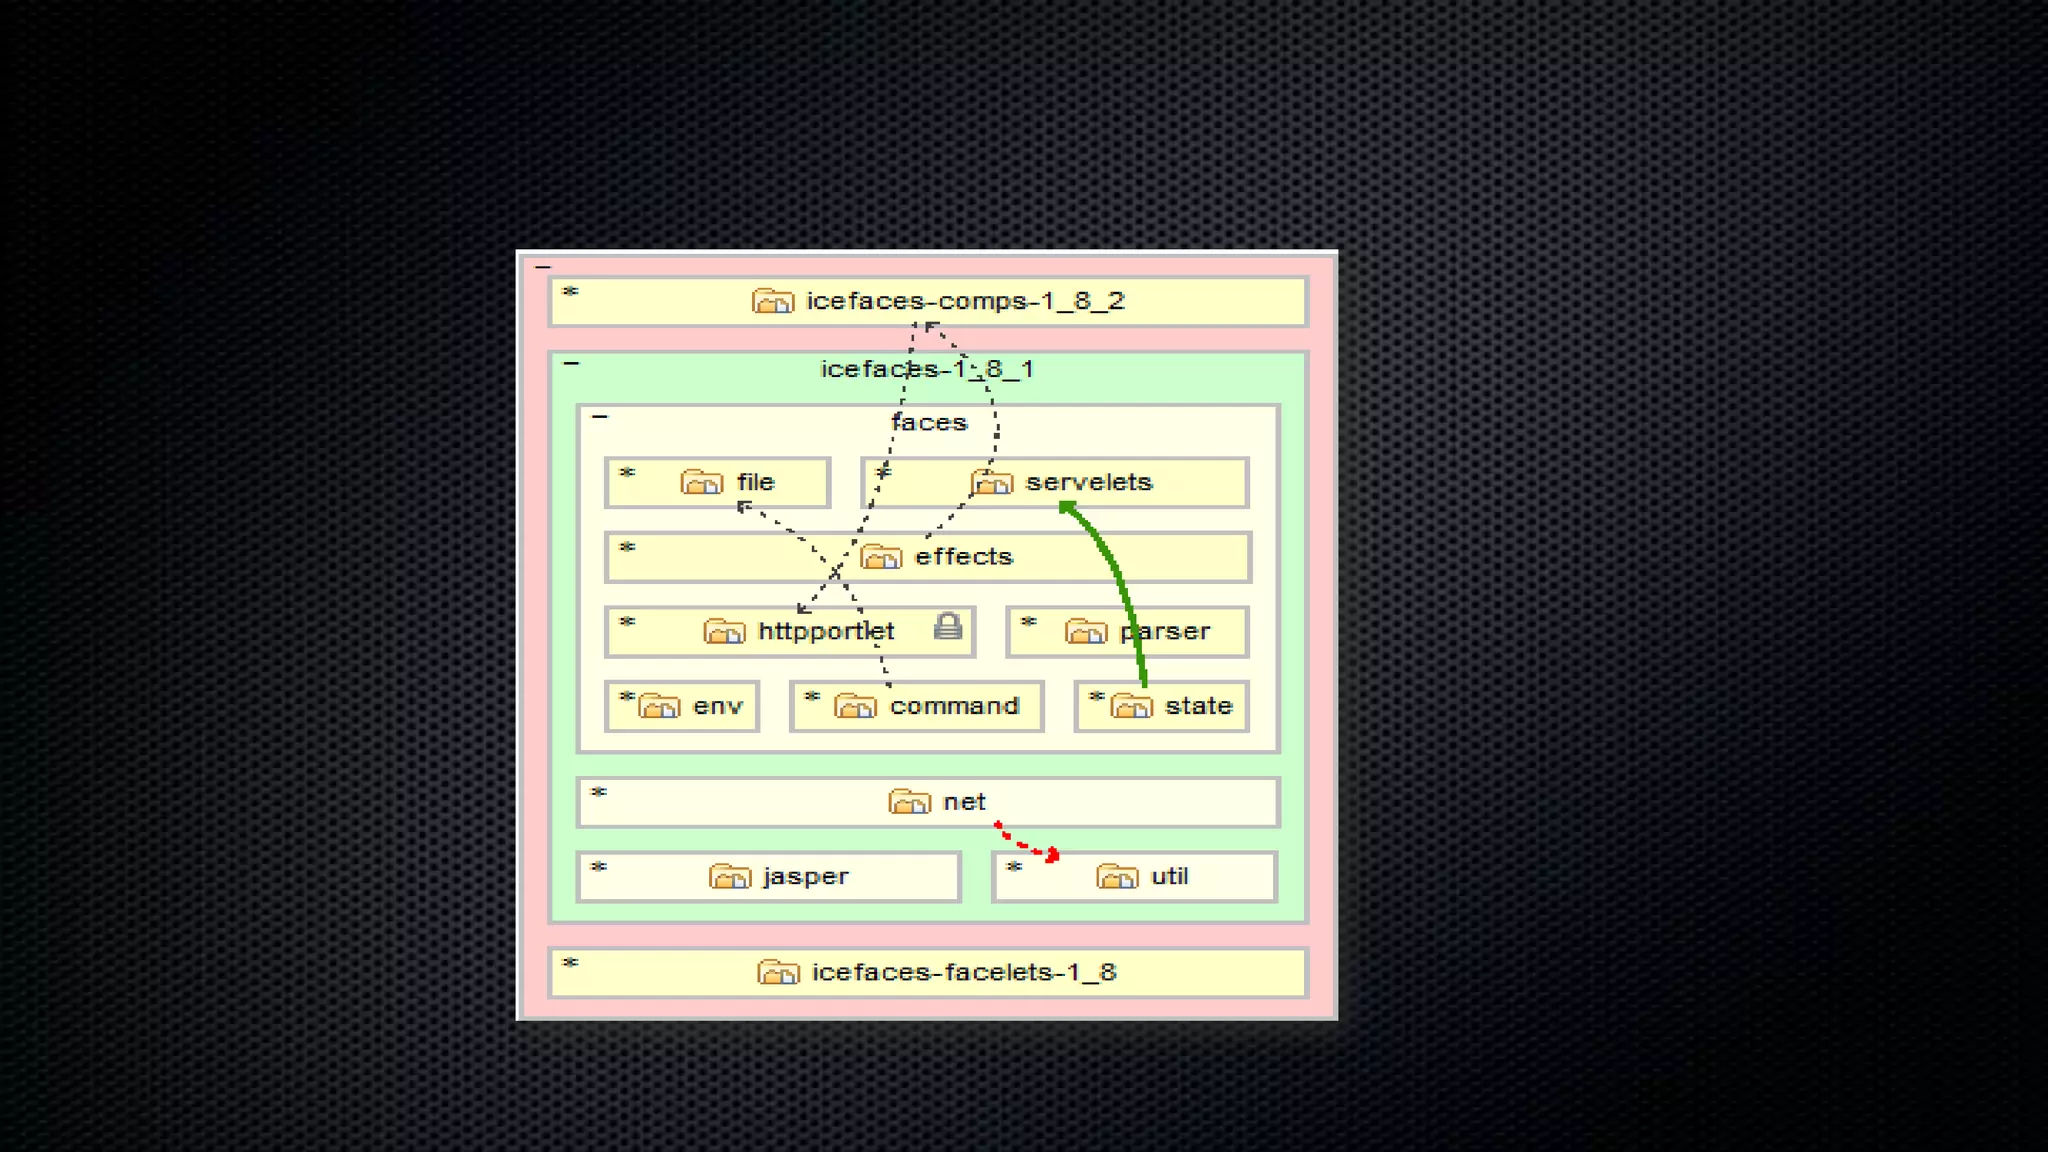Expand the file node asterisk

(627, 474)
